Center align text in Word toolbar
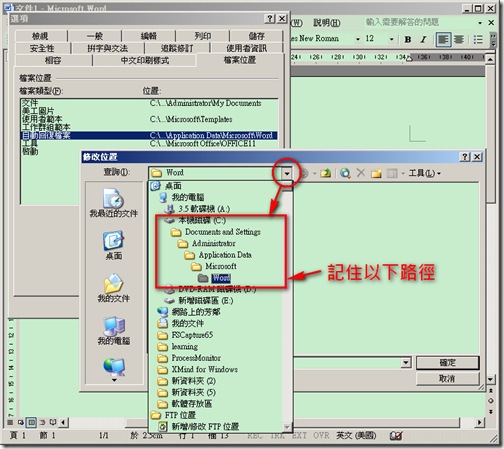The height and width of the screenshot is (449, 504). point(459,39)
